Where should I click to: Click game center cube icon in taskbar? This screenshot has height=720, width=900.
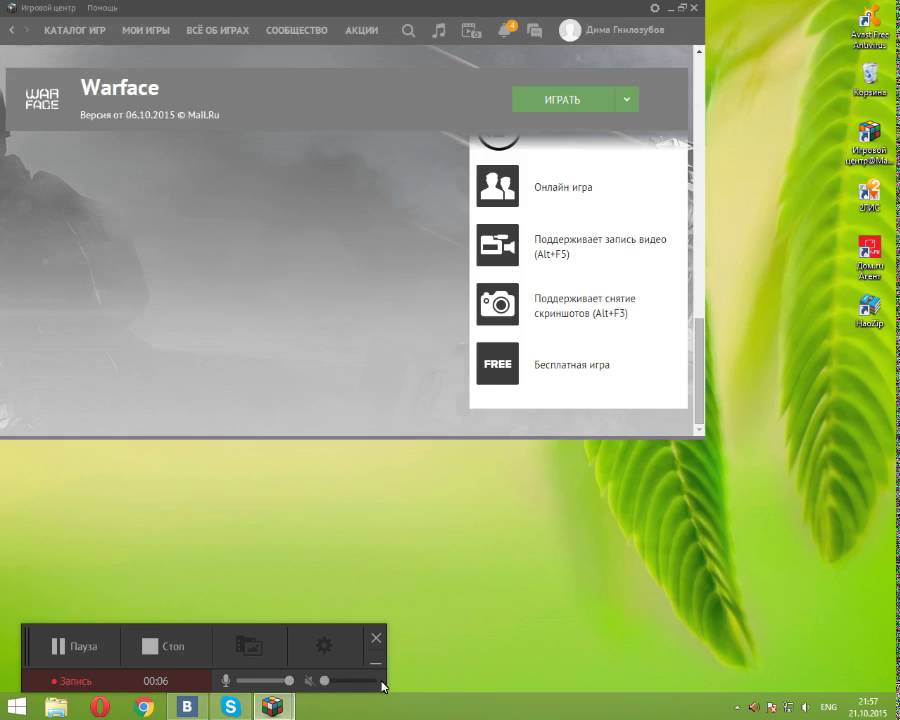[x=273, y=707]
